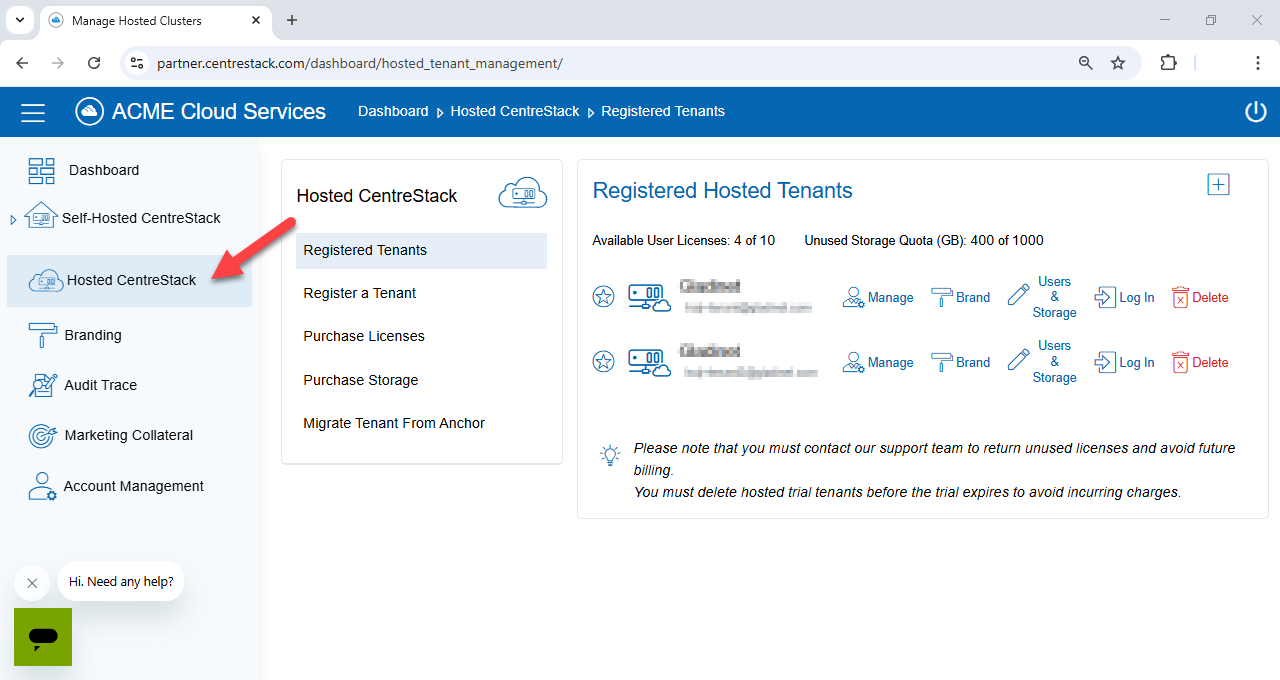This screenshot has height=680, width=1280.
Task: Select Register a Tenant menu item
Action: (x=359, y=293)
